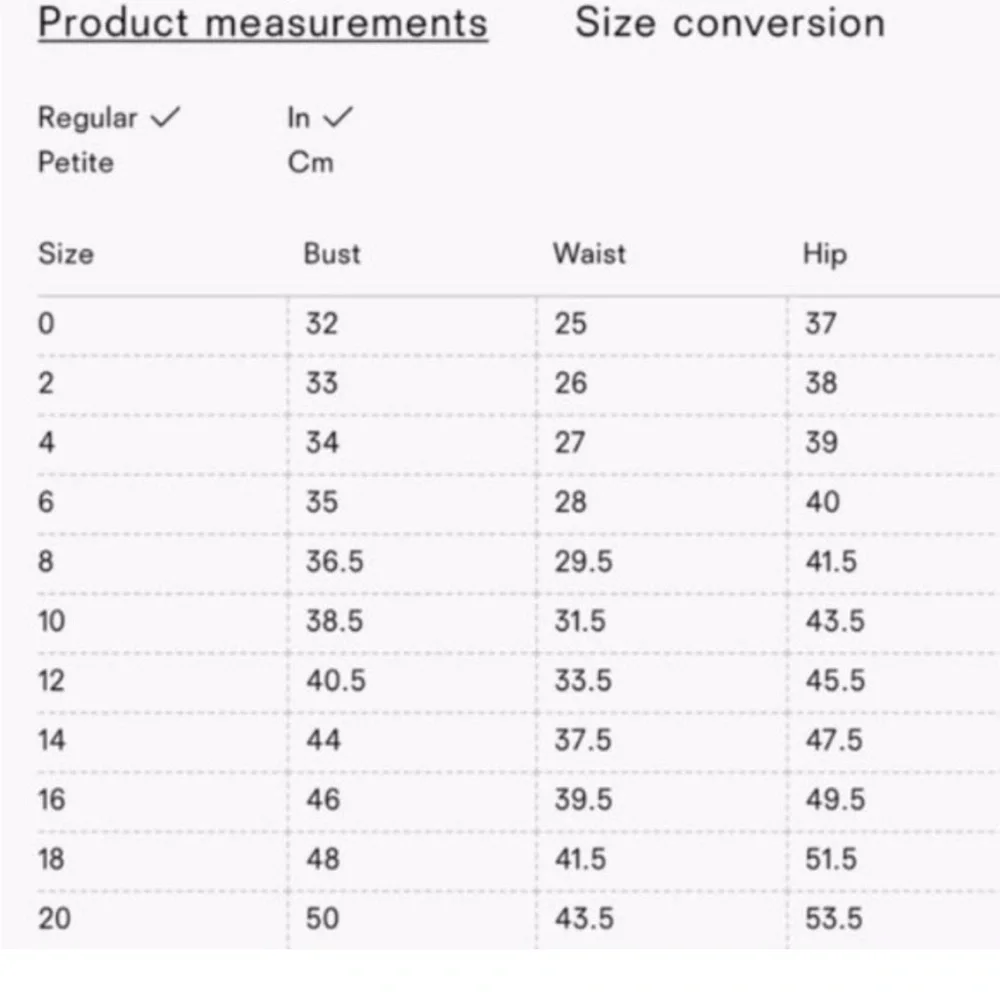The image size is (1000, 1000).
Task: Click the Hip column header
Action: pos(824,254)
